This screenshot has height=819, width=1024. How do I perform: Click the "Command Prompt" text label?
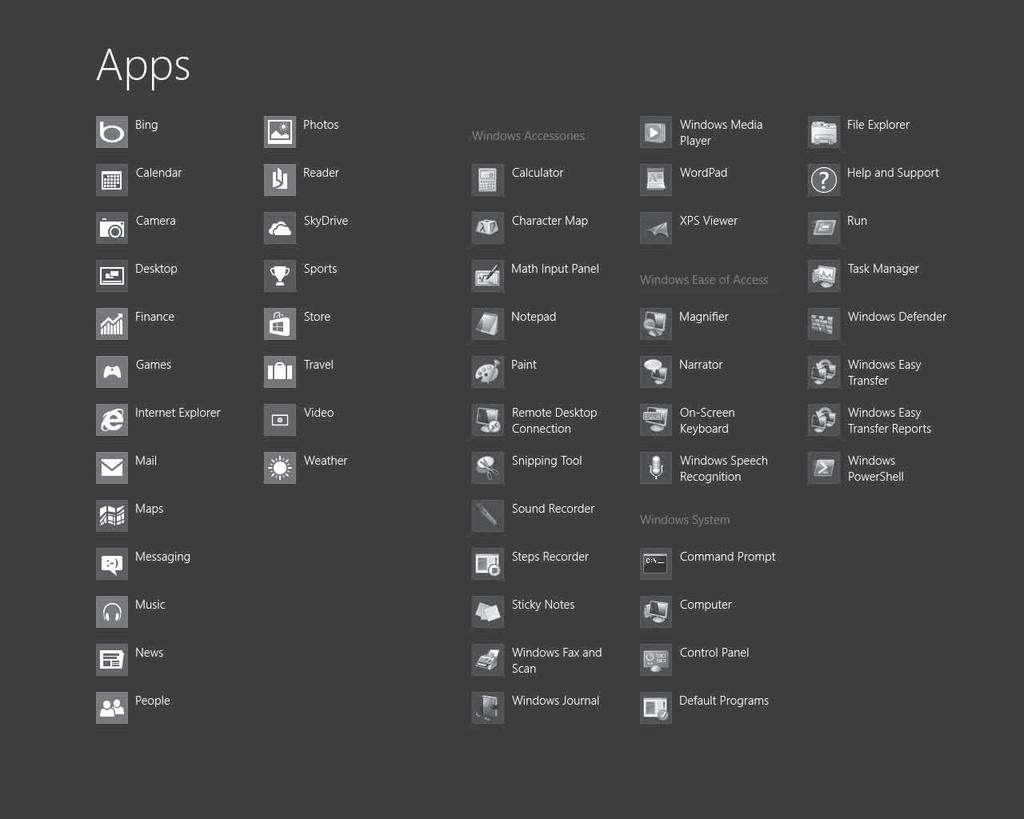point(728,556)
